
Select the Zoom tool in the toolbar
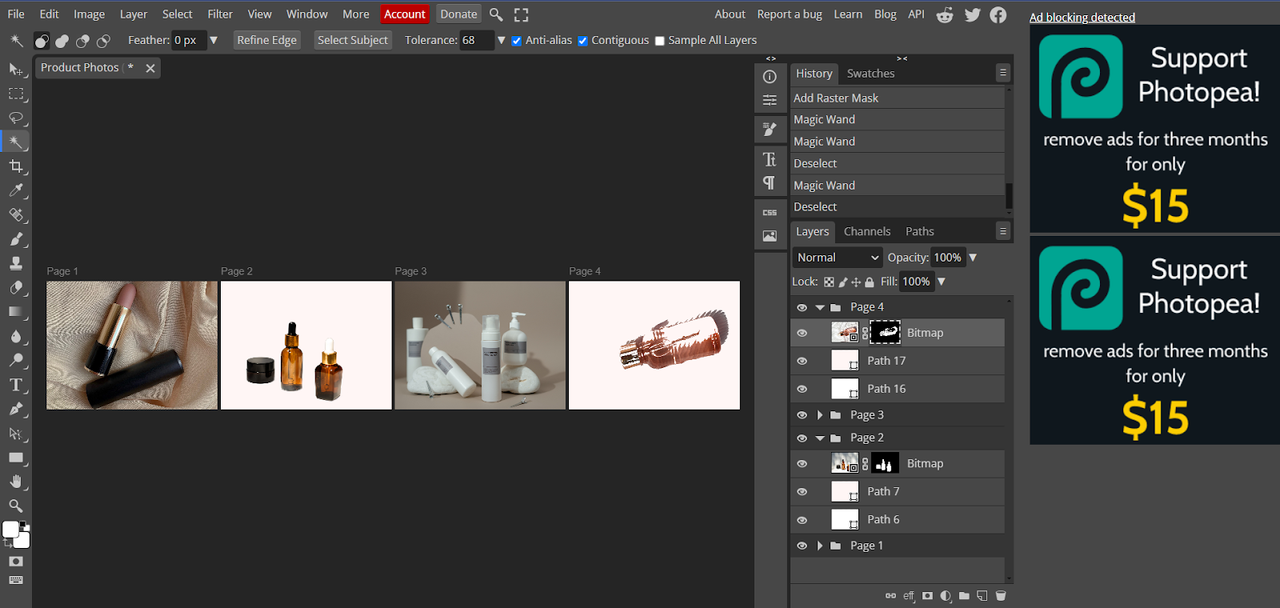[x=16, y=506]
